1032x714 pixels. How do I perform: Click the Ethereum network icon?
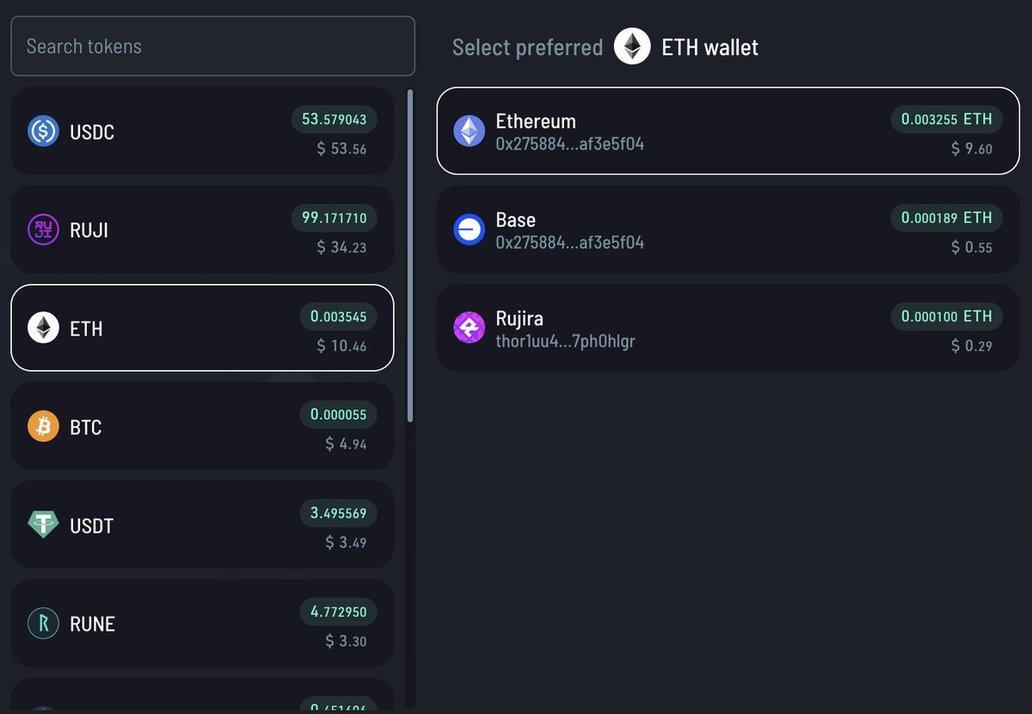[x=469, y=131]
